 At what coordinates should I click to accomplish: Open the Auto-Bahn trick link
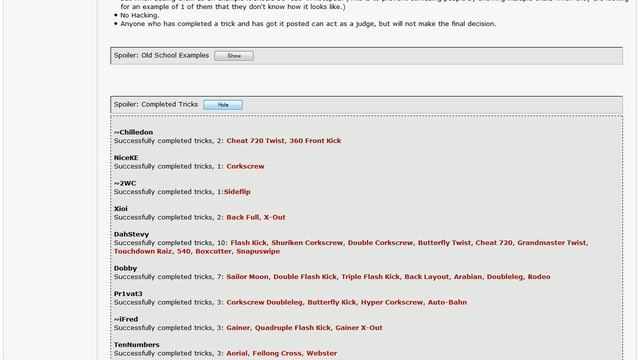(x=447, y=302)
